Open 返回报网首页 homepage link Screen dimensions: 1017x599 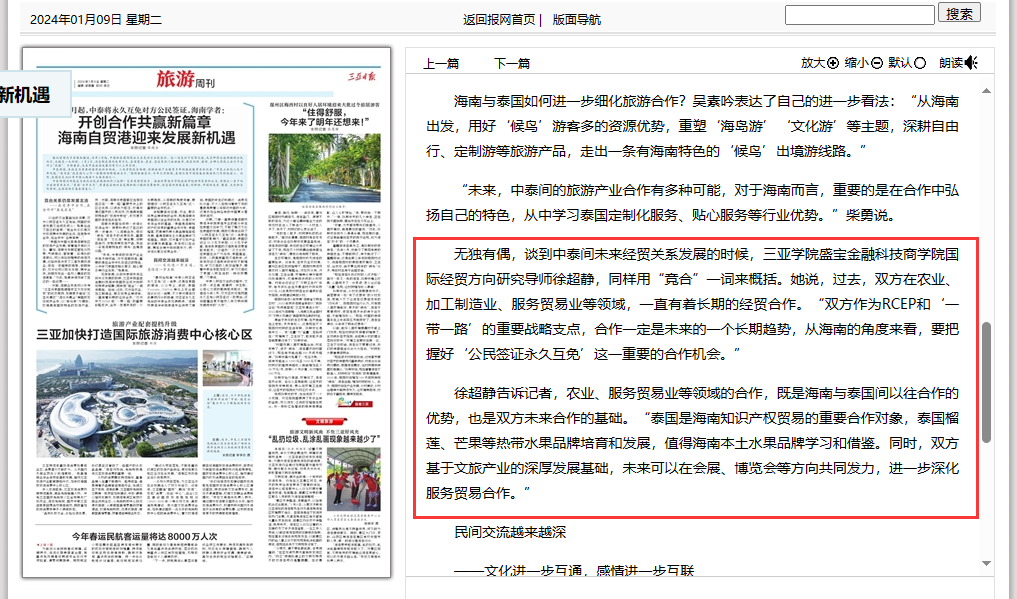(499, 19)
